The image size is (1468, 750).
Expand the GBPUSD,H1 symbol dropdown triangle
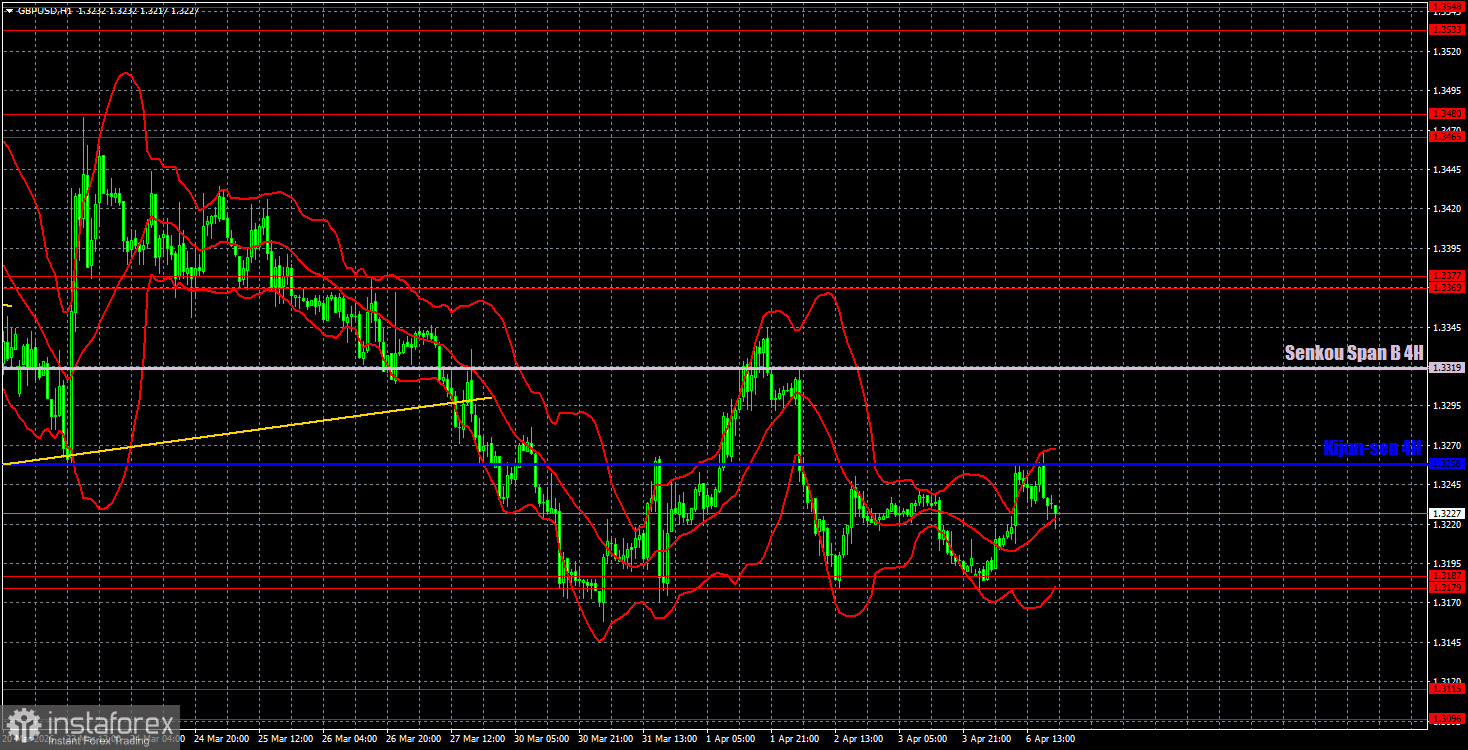pyautogui.click(x=9, y=11)
